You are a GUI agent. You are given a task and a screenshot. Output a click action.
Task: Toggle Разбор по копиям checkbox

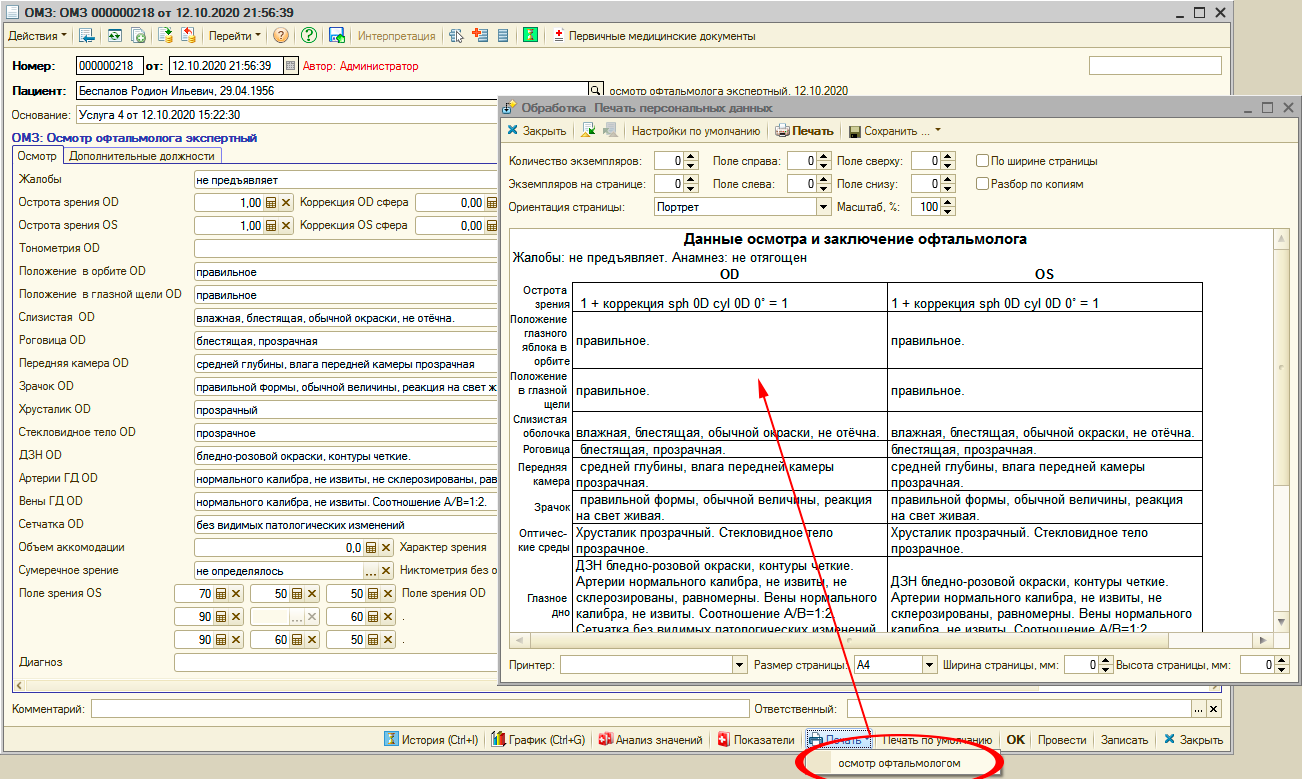click(984, 184)
